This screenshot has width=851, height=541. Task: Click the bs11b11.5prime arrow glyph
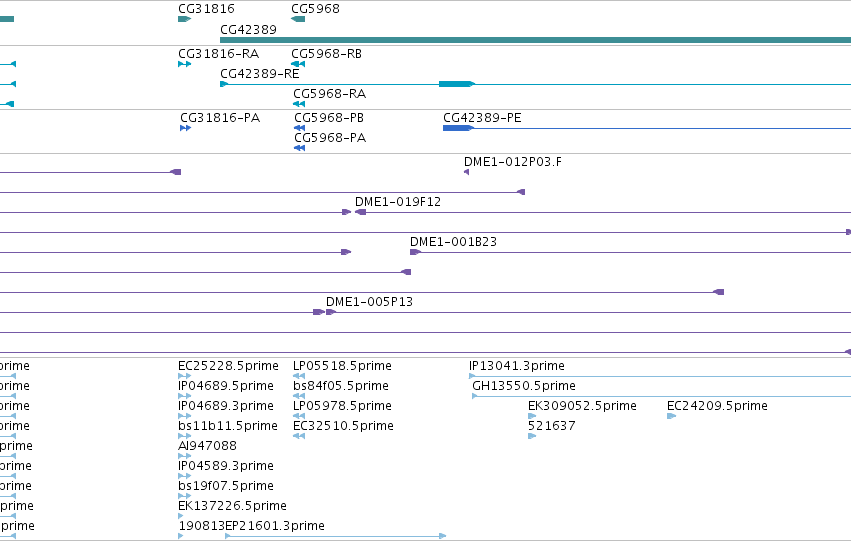185,436
